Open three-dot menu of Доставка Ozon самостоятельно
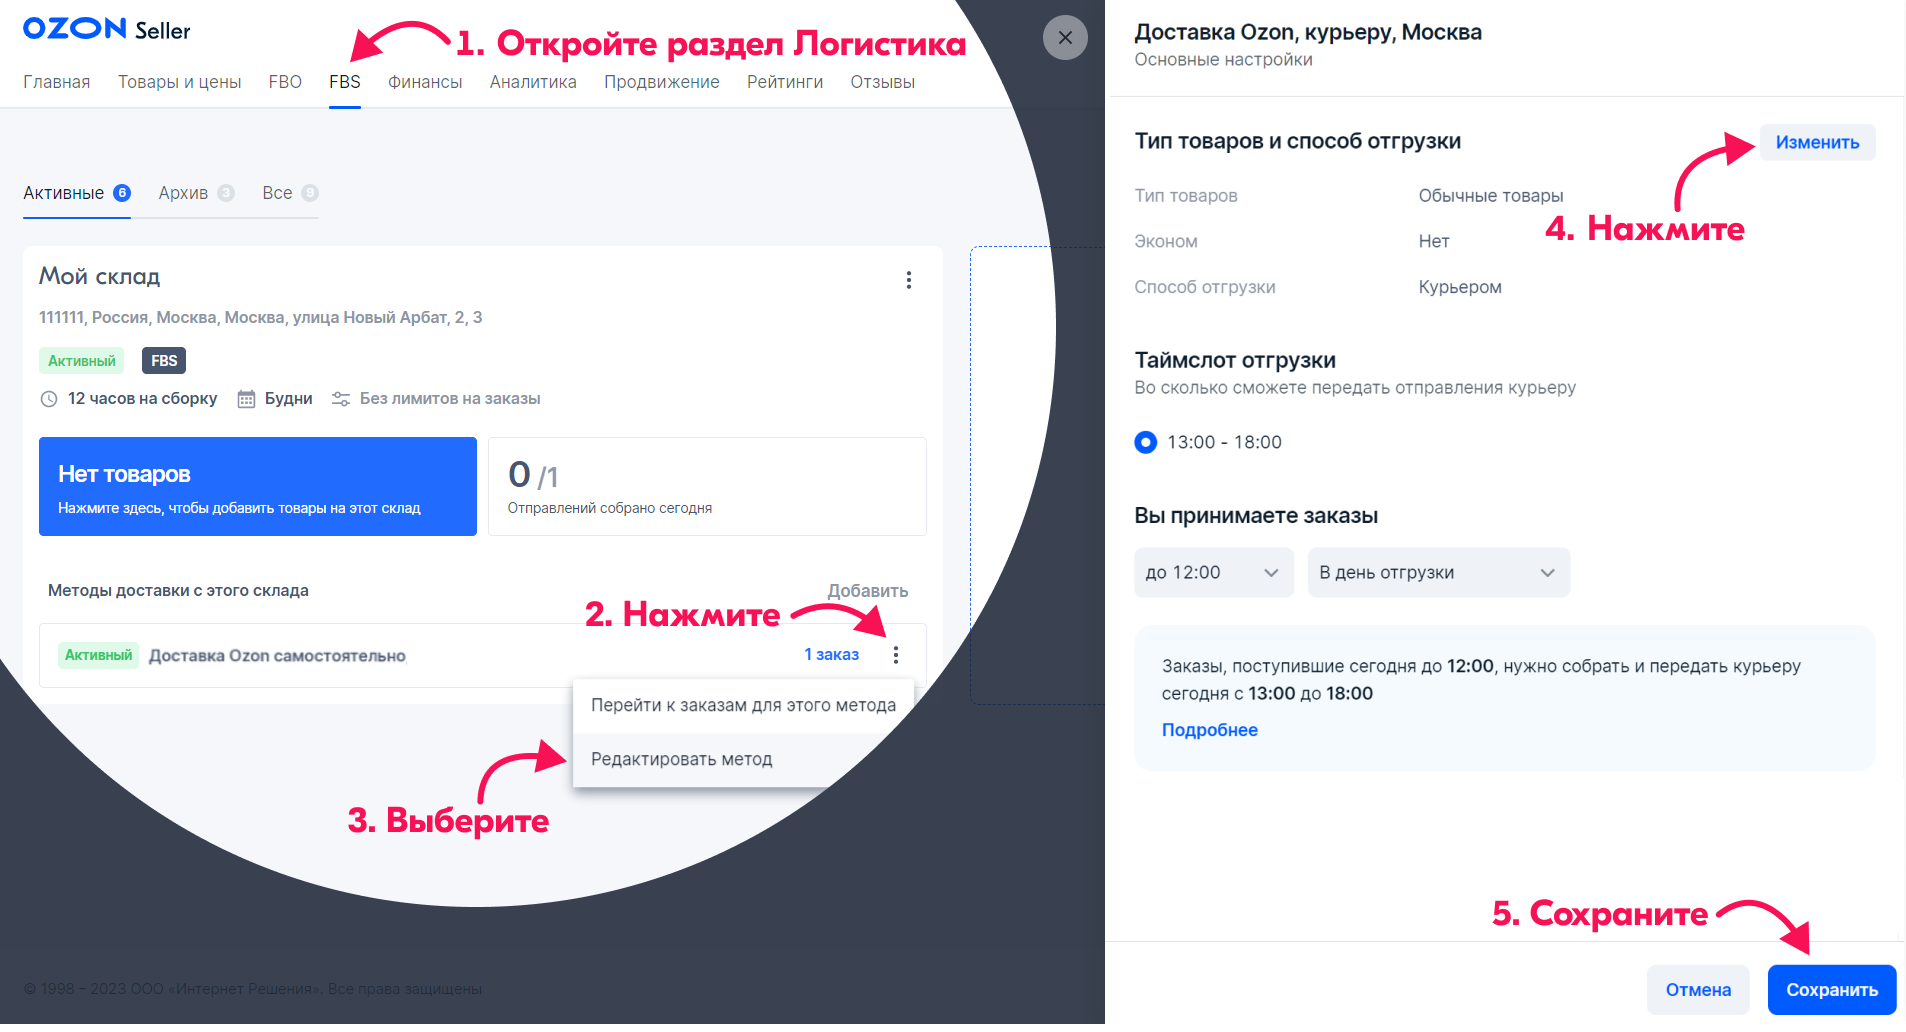 [895, 655]
